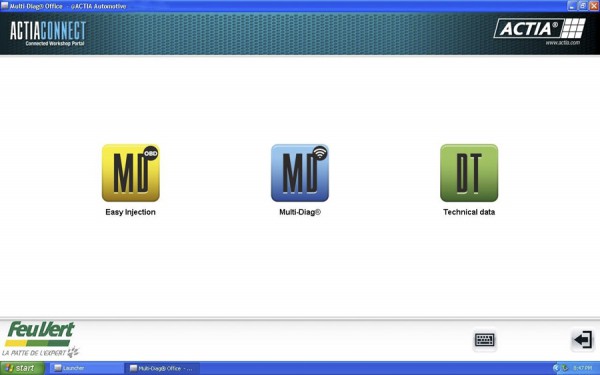Show the on-screen keyboard
Image resolution: width=600 pixels, height=375 pixels.
point(484,340)
